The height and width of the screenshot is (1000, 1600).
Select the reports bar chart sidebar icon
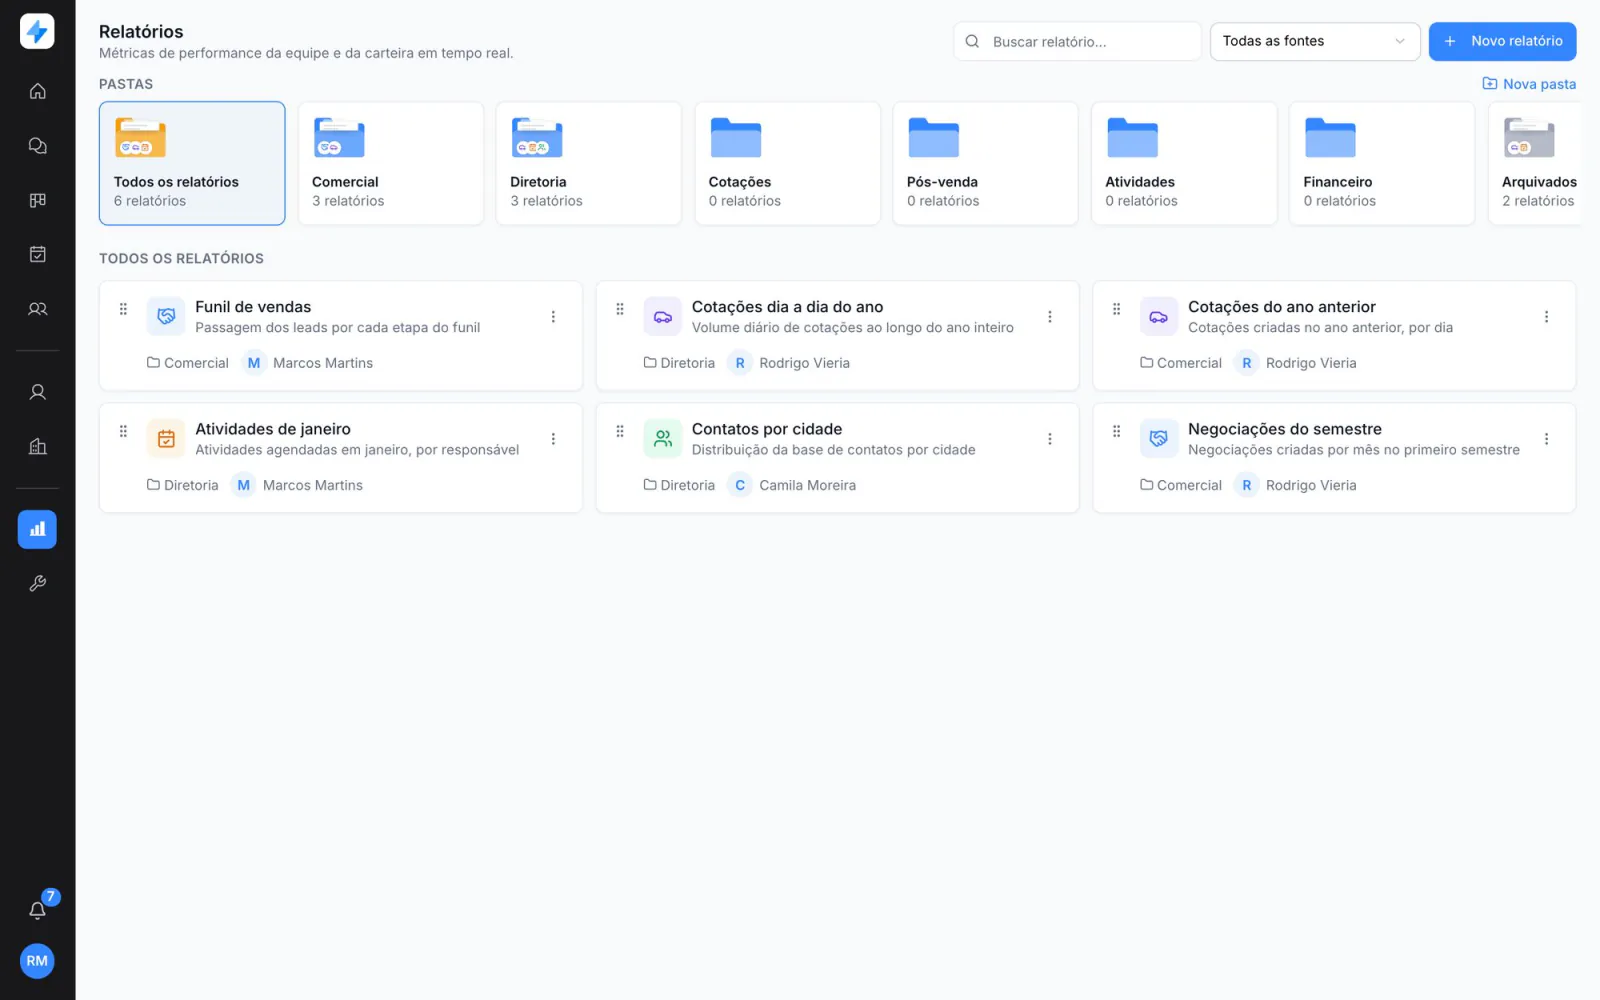tap(37, 529)
